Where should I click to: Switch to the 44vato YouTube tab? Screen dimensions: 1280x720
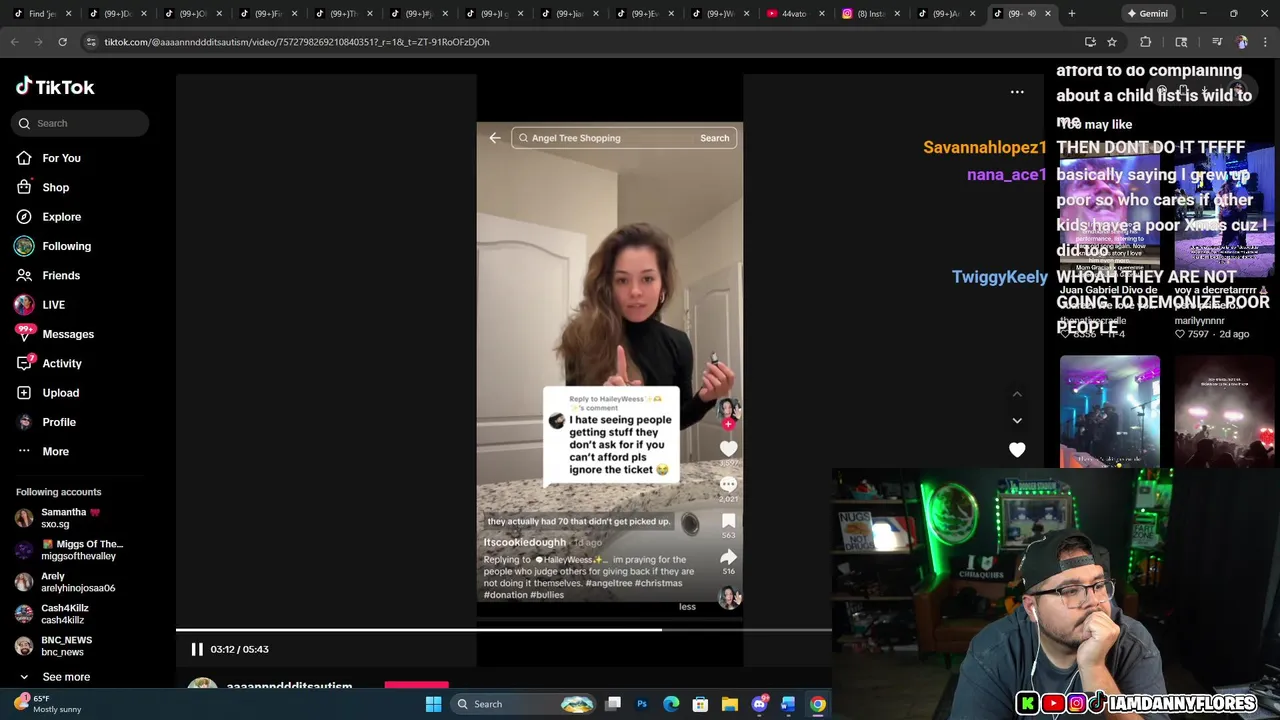coord(794,13)
